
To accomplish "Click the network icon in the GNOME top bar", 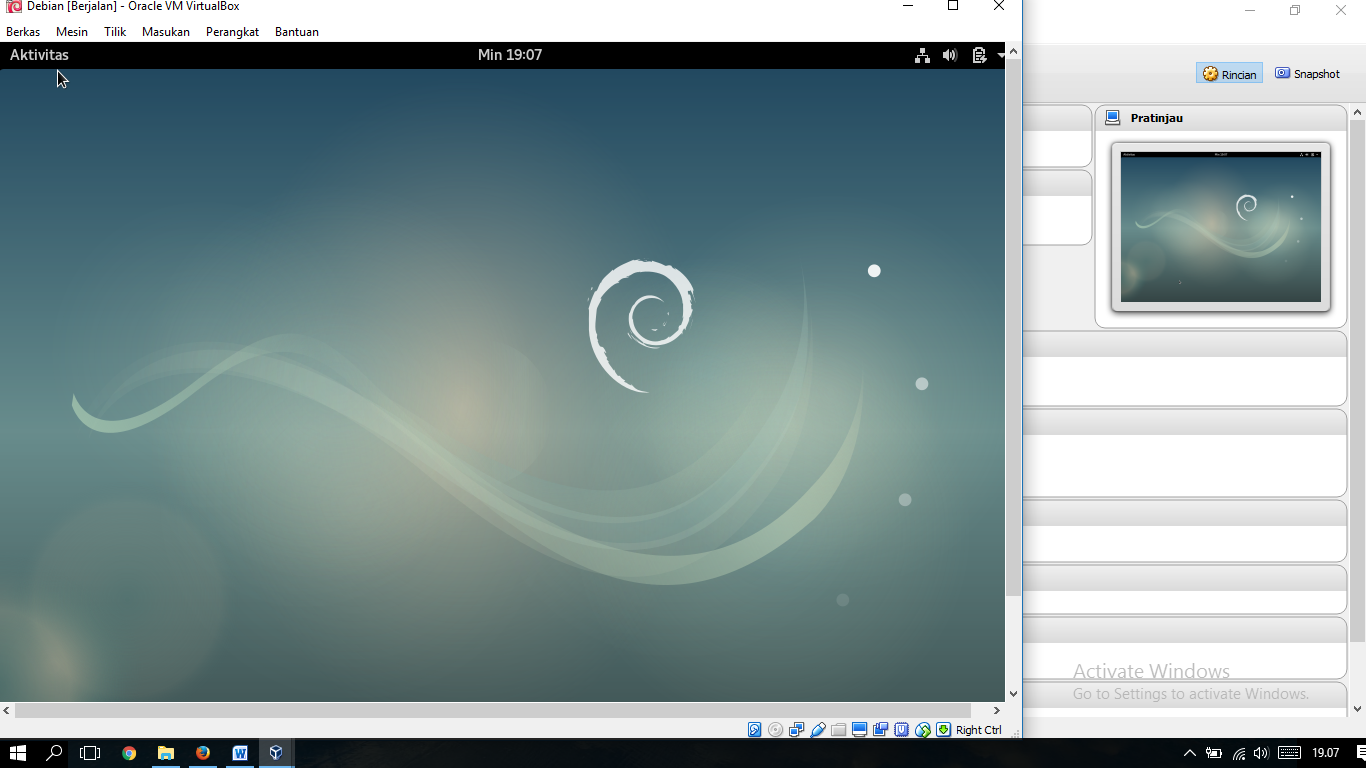I will click(922, 55).
